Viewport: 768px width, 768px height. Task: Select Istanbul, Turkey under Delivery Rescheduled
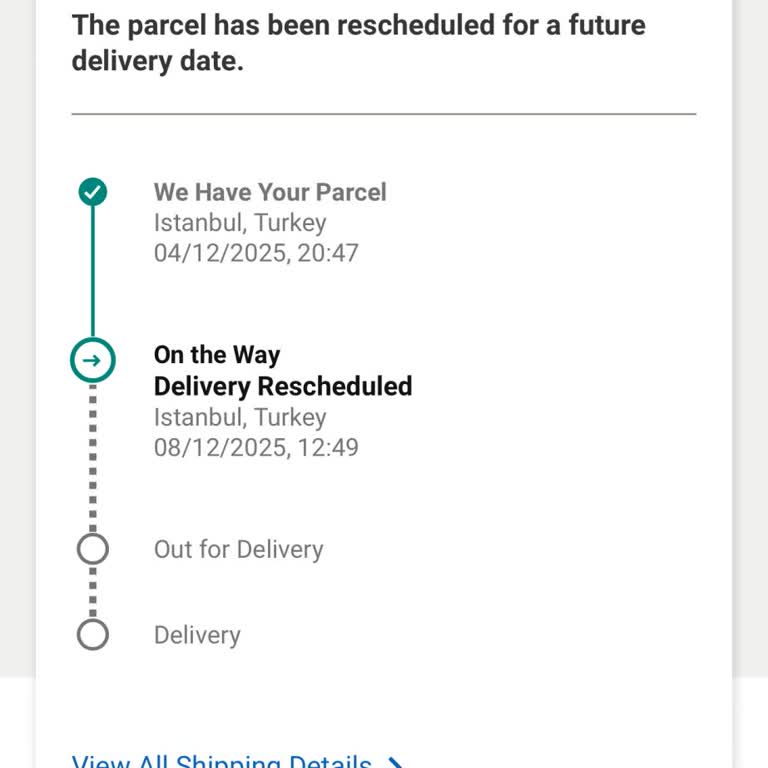coord(240,416)
